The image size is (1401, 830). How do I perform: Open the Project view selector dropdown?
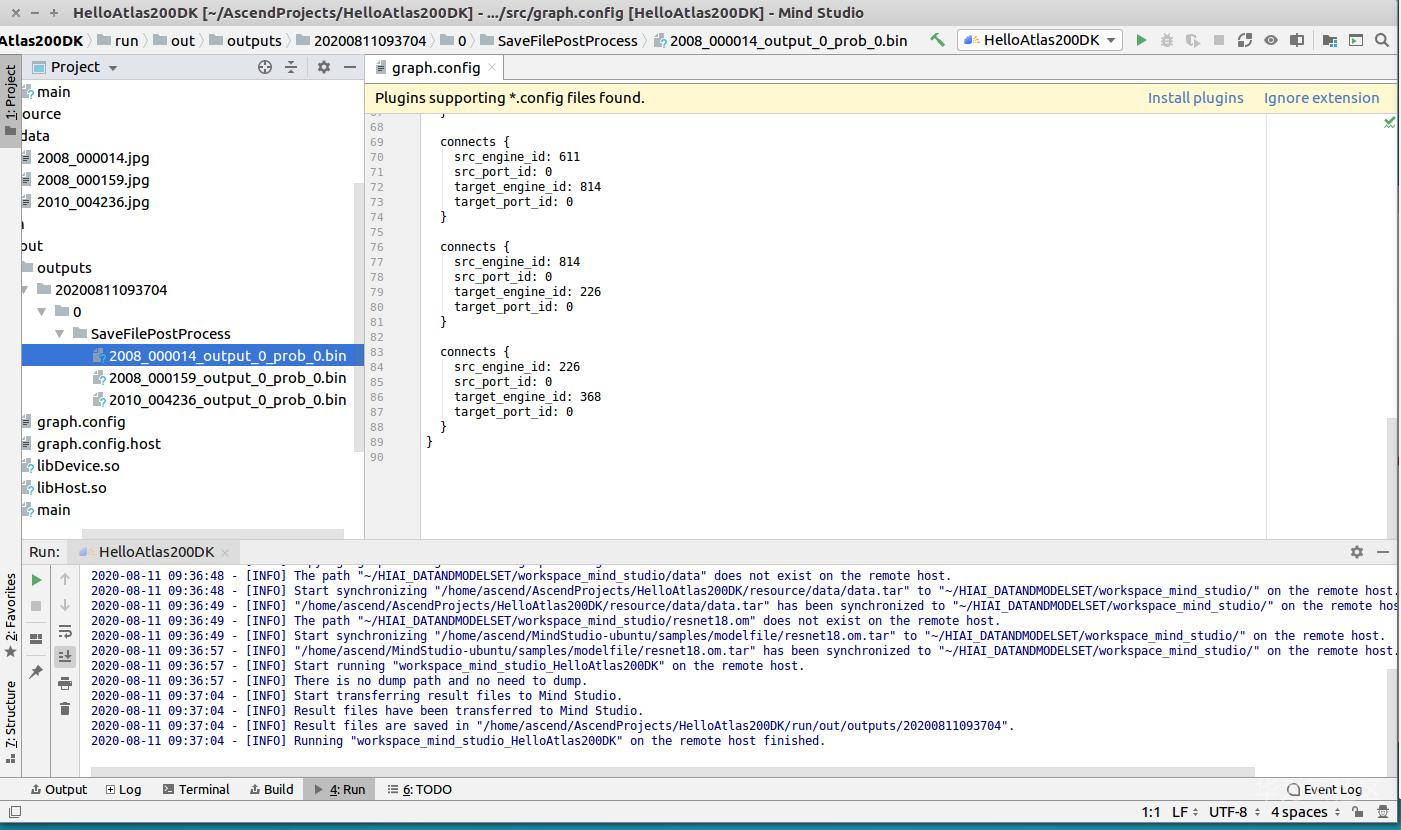tap(85, 67)
